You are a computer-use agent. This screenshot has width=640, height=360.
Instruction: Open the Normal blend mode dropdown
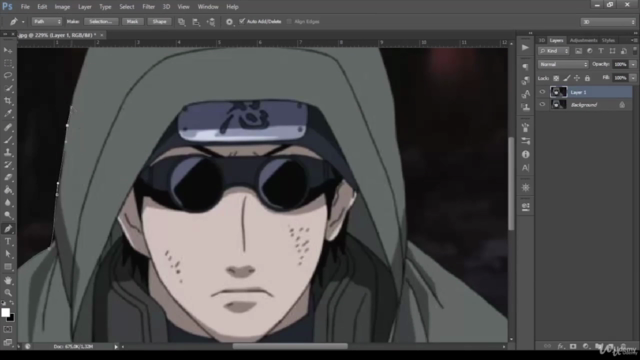tap(563, 64)
